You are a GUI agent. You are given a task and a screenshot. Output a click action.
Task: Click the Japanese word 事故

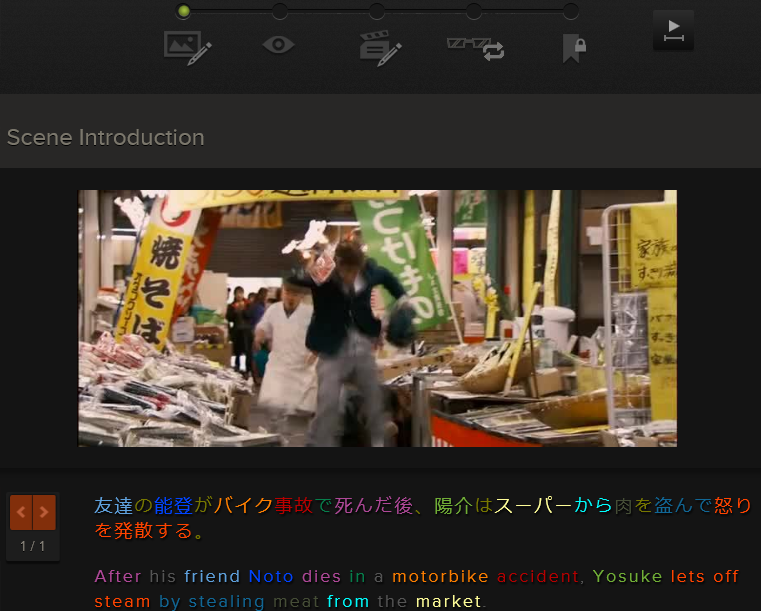click(x=294, y=506)
